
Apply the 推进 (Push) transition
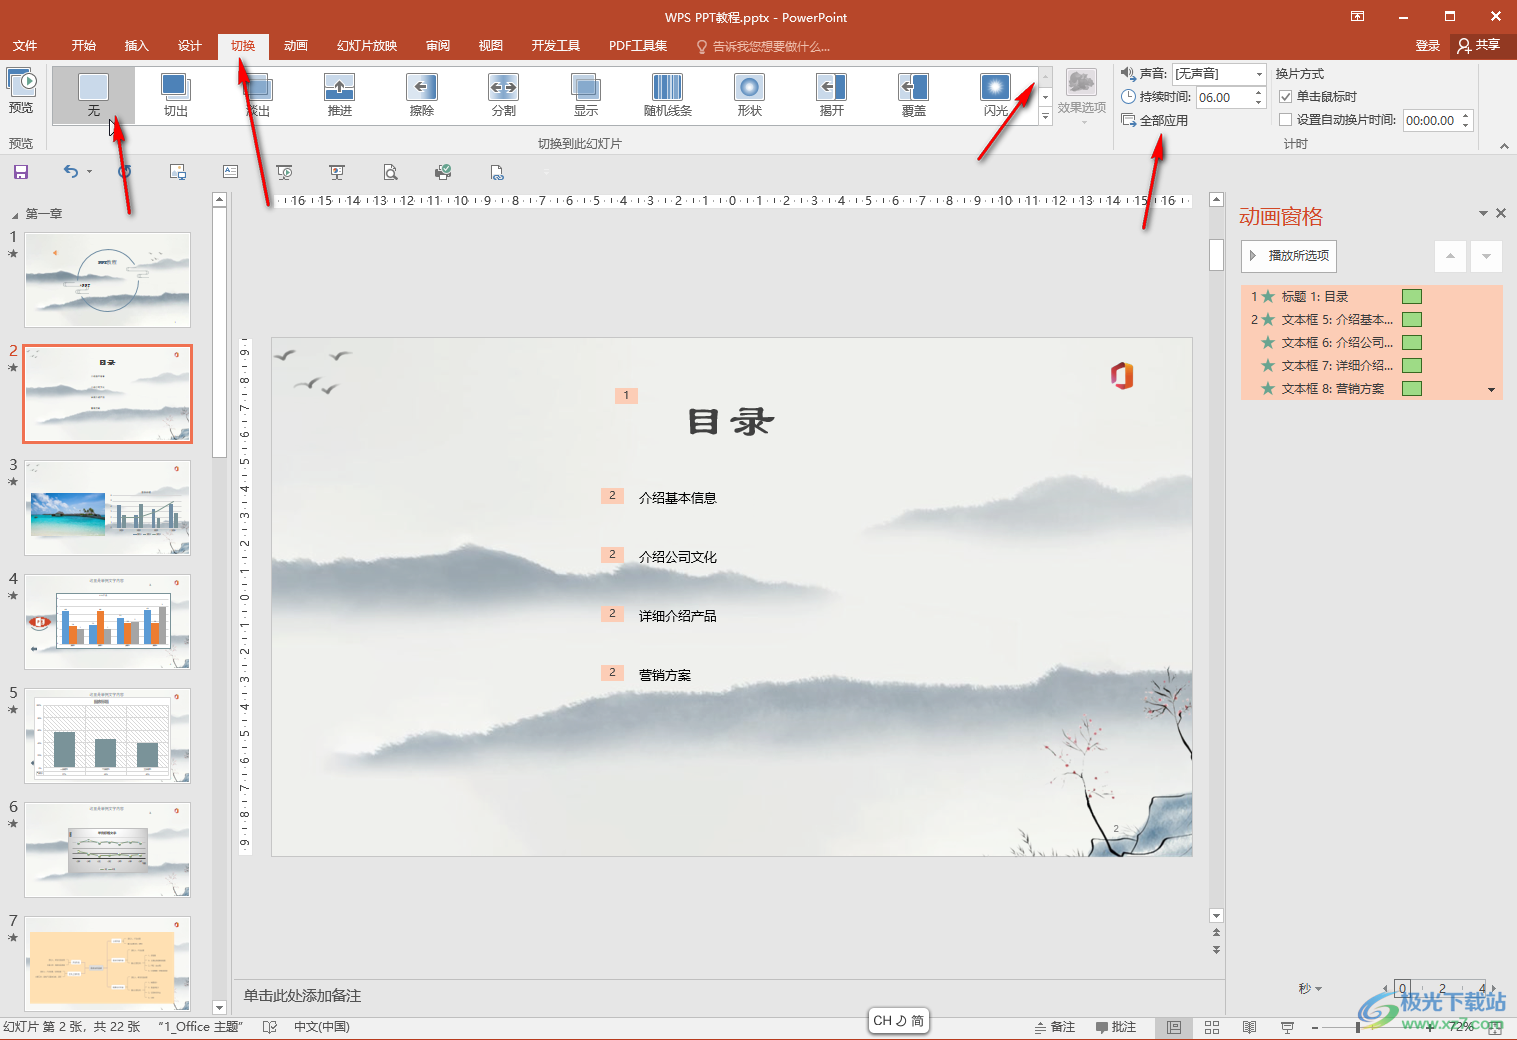pyautogui.click(x=340, y=95)
